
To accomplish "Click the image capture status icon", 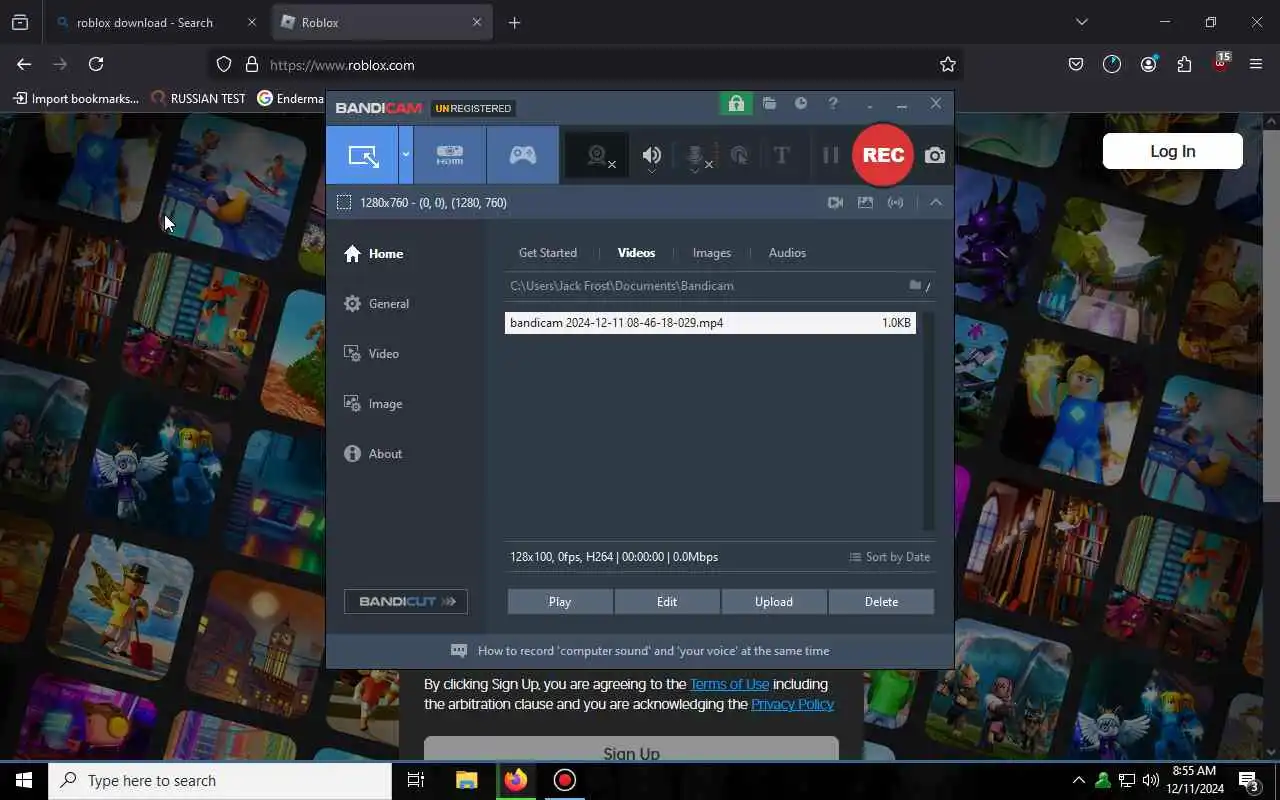I will (865, 202).
